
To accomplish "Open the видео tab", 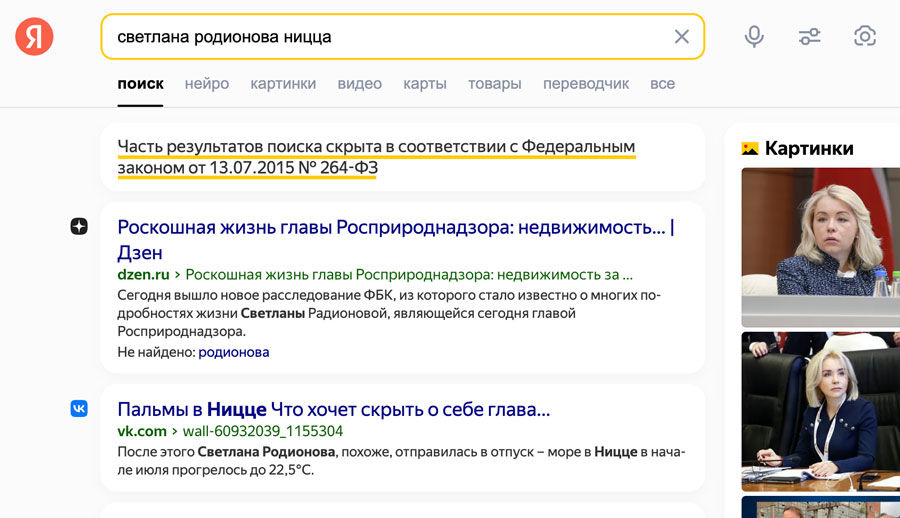I will [359, 84].
